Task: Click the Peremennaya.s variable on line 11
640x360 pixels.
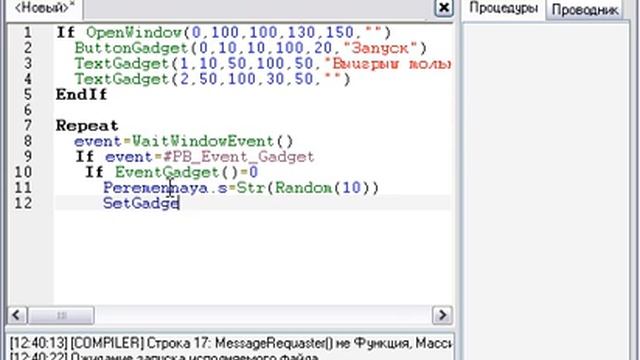Action: tap(165, 188)
